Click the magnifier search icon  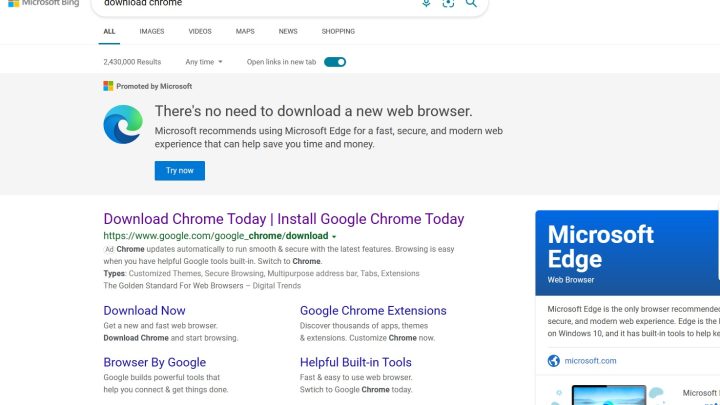coord(471,3)
